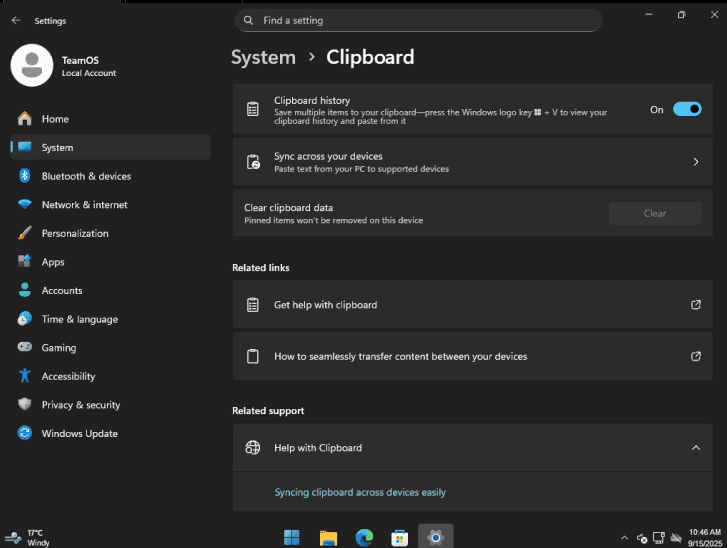Select the Accessibility icon in sidebar
This screenshot has width=727, height=548.
[25, 376]
